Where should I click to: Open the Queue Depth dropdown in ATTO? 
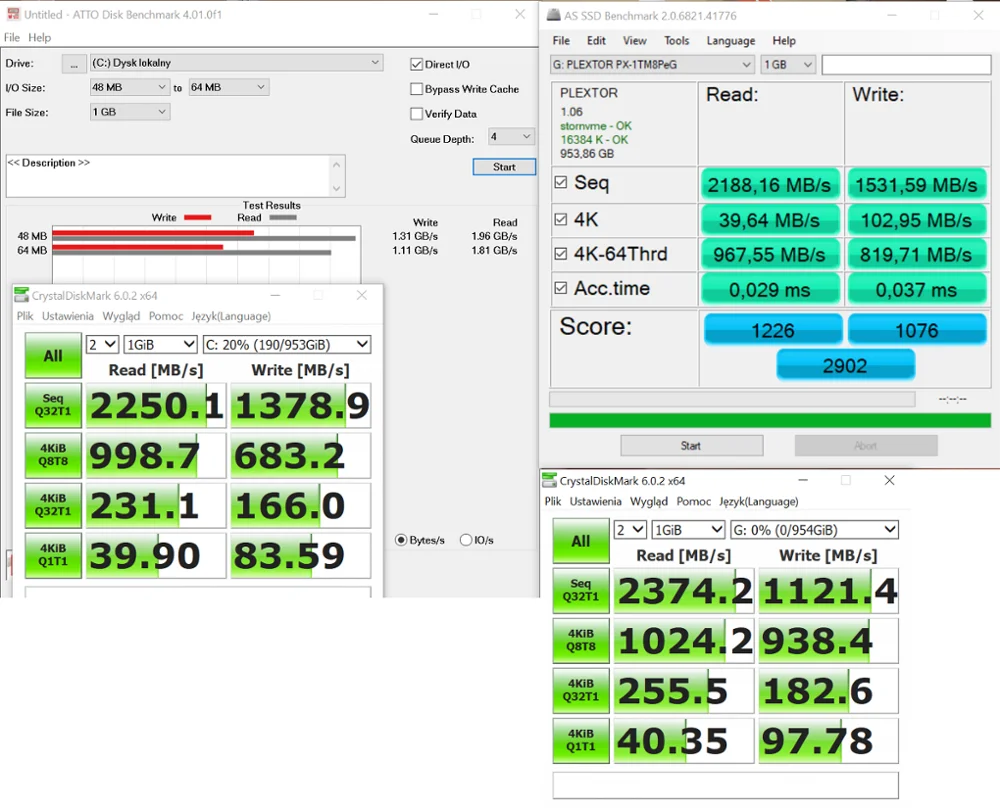click(511, 136)
